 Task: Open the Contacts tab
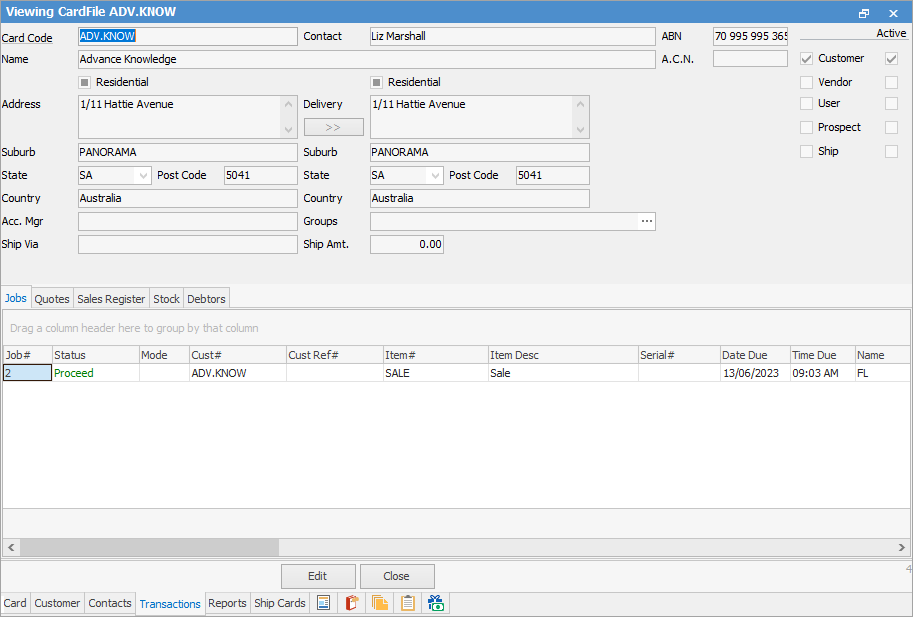(x=110, y=603)
